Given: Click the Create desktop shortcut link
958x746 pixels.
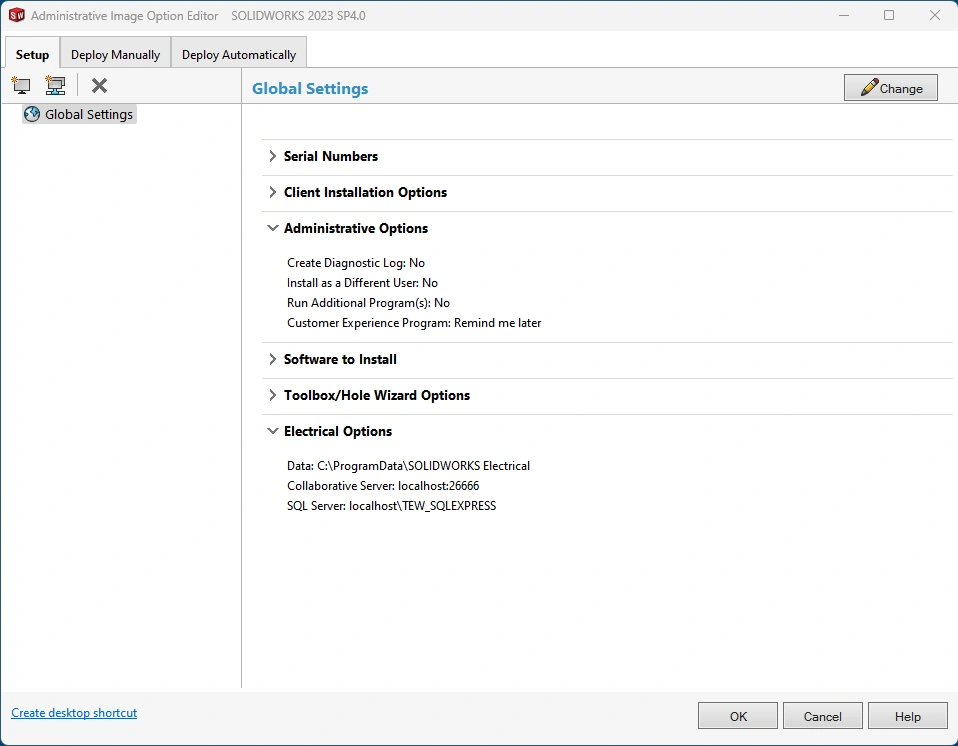Looking at the screenshot, I should [x=74, y=713].
